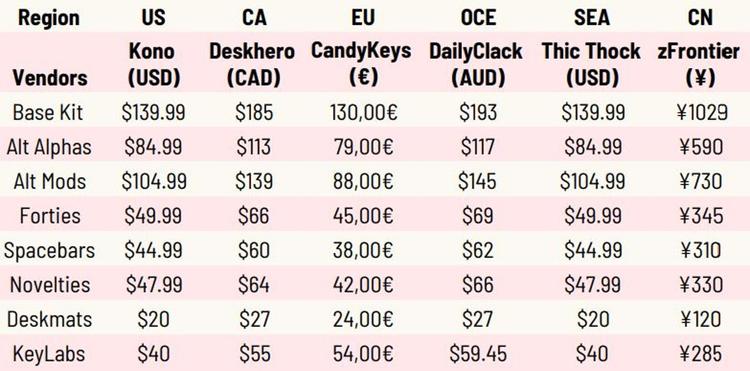Click the Alt Alphas row label
750x371 pixels.
(49, 147)
